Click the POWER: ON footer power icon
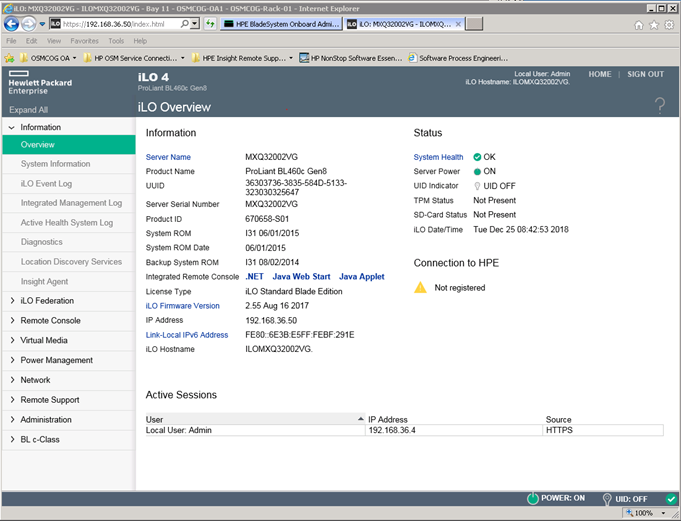The image size is (681, 521). [x=532, y=498]
